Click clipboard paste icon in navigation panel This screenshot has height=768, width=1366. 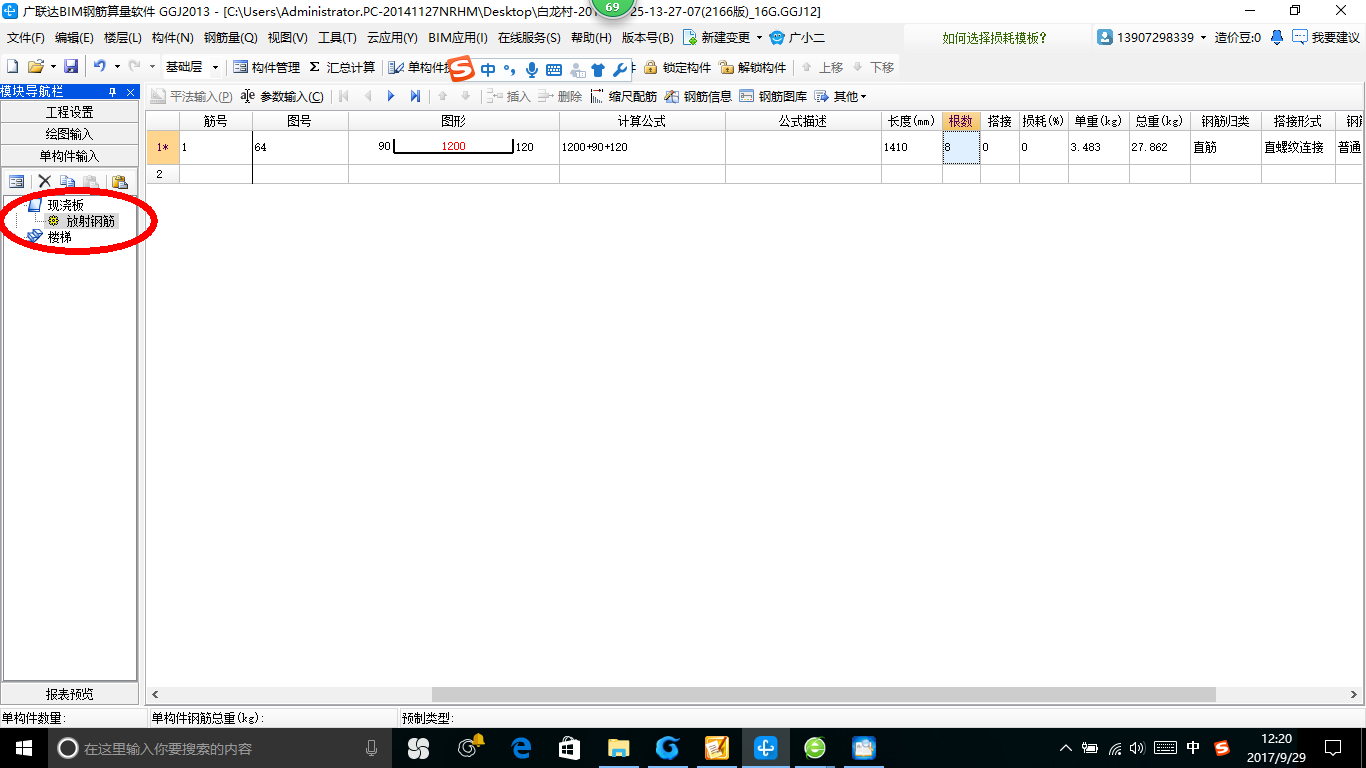tap(120, 181)
